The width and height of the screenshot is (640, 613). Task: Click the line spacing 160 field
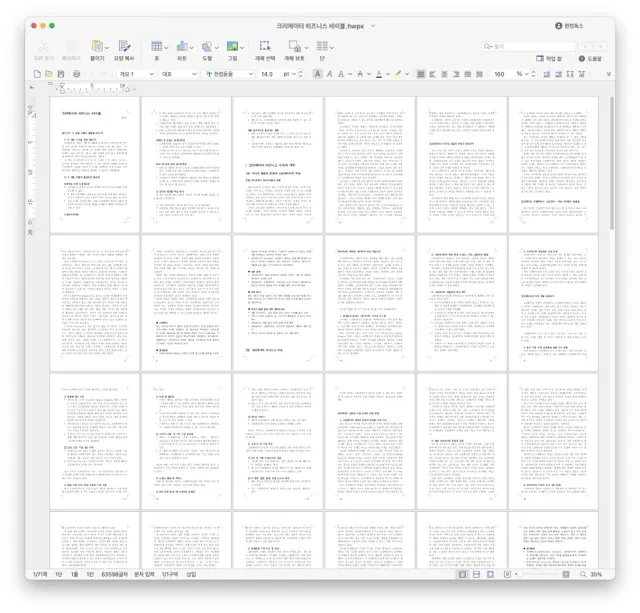pos(502,74)
